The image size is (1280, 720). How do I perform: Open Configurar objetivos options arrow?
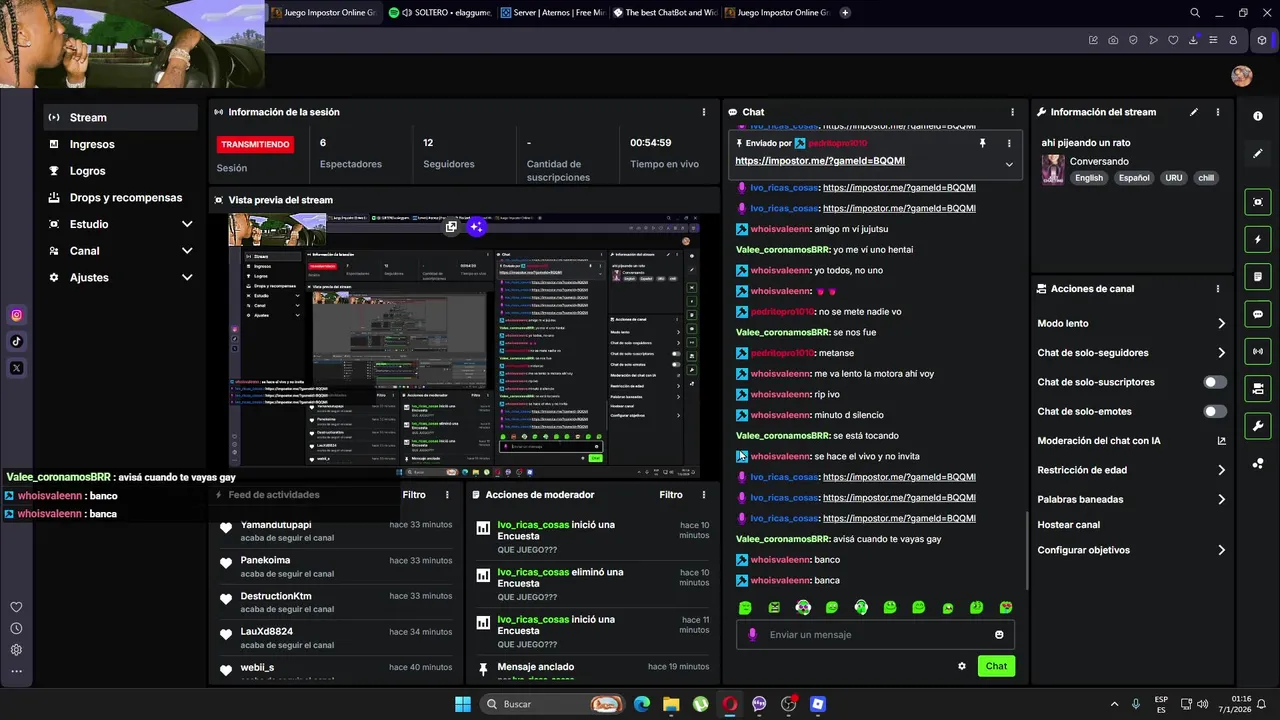(1221, 550)
